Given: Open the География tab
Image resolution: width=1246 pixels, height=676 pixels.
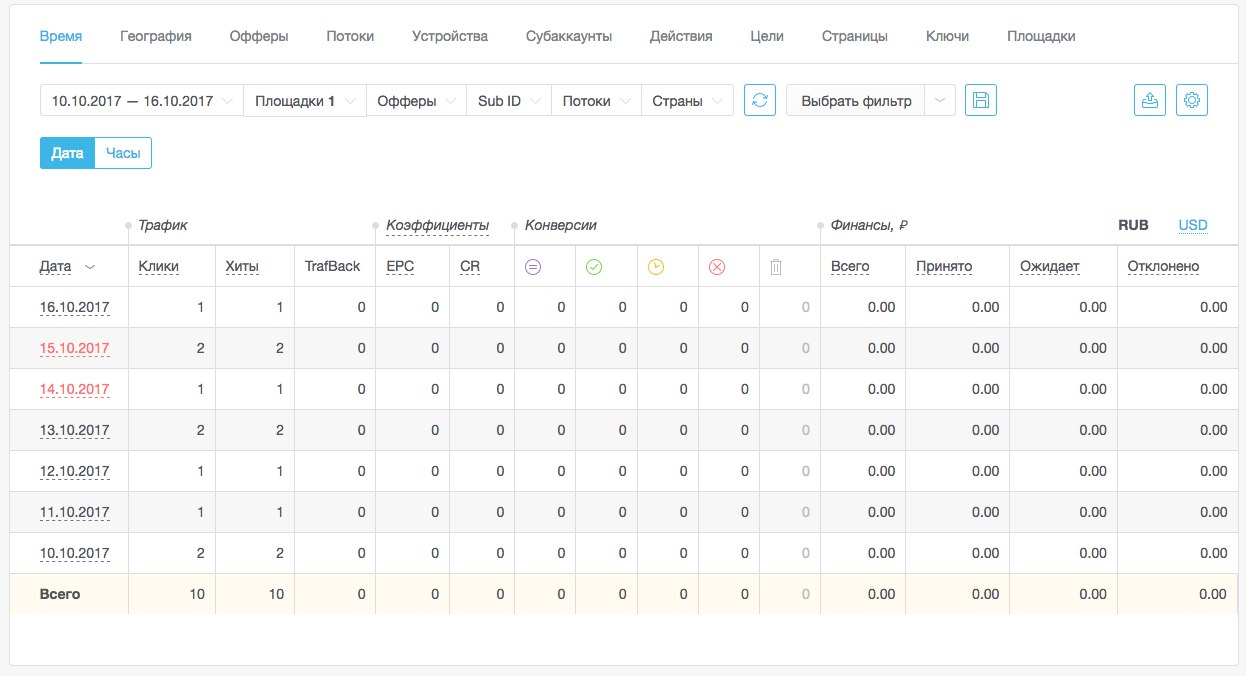Looking at the screenshot, I should pyautogui.click(x=155, y=36).
